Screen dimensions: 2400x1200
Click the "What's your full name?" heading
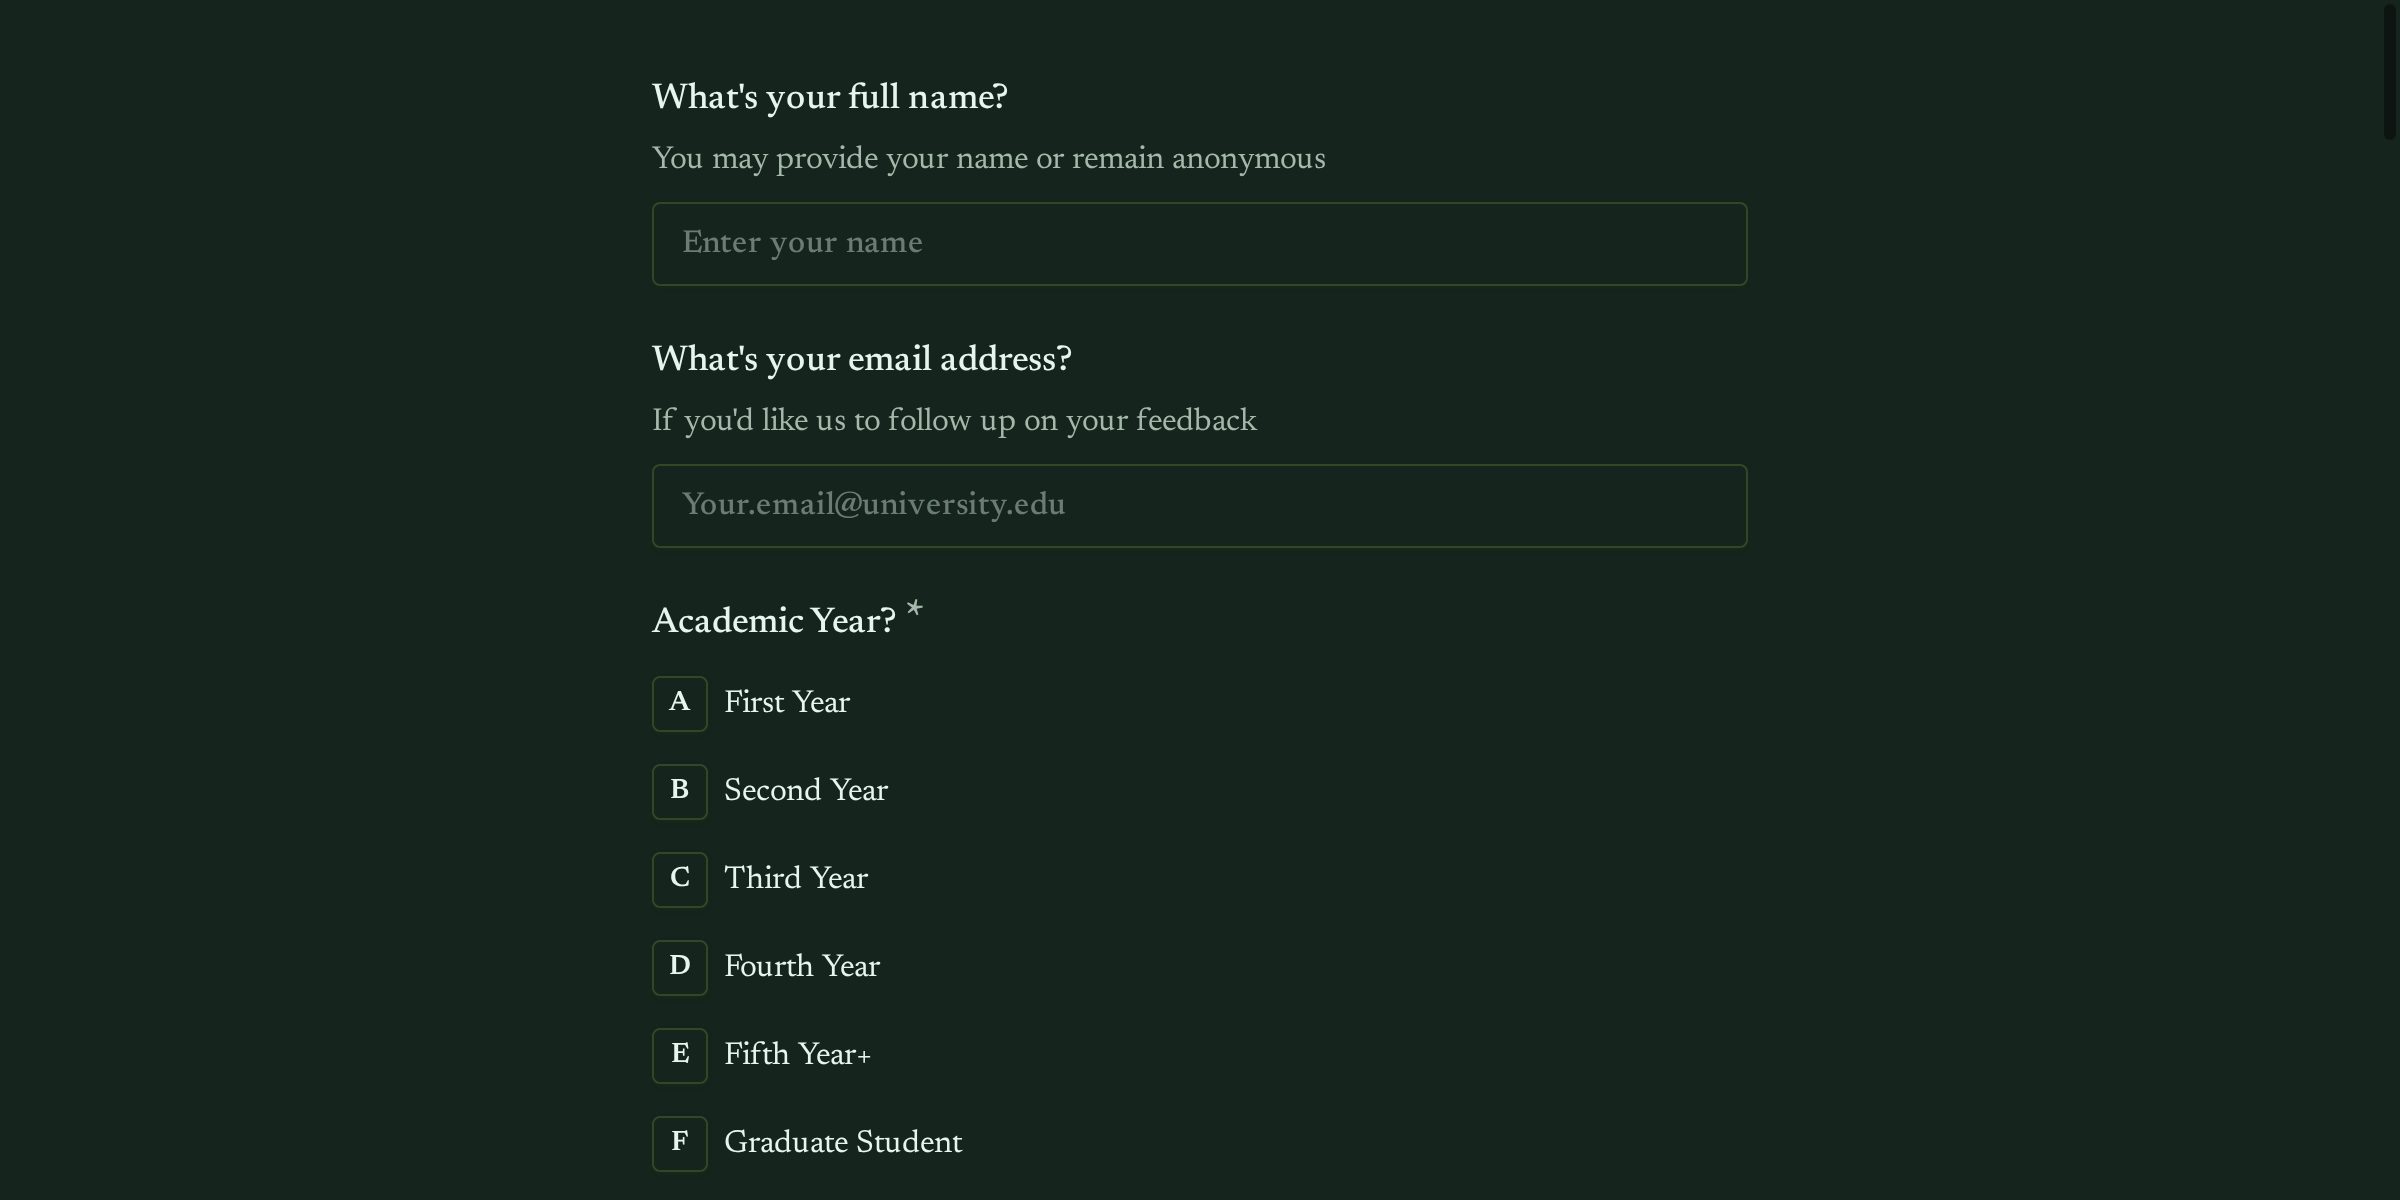pos(829,96)
